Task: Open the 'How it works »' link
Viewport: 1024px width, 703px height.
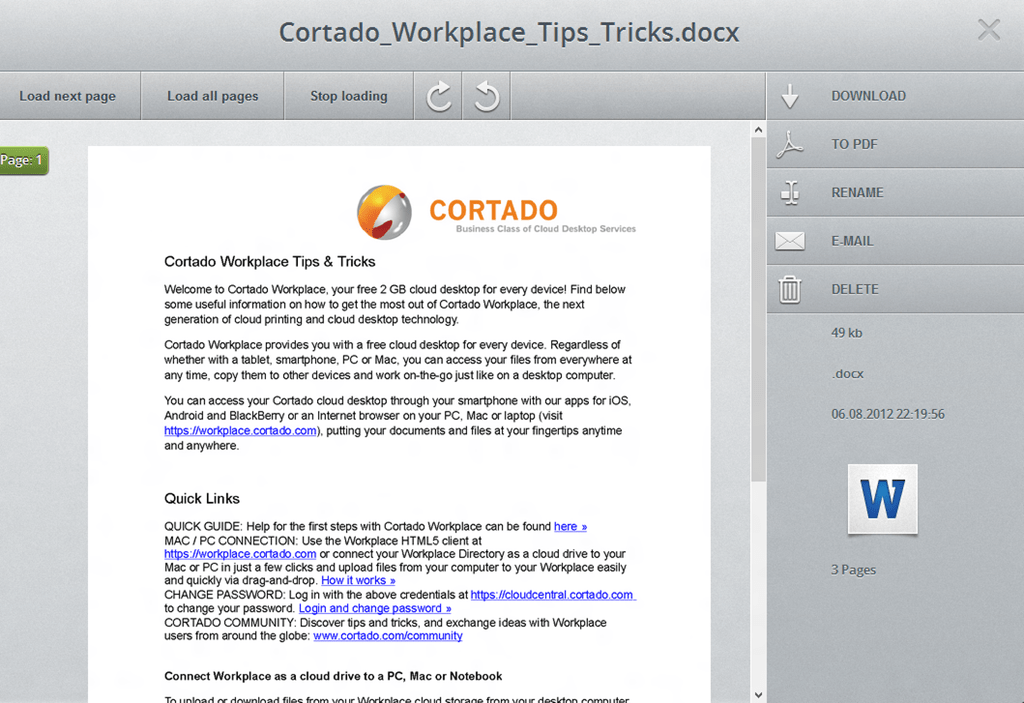Action: tap(358, 580)
